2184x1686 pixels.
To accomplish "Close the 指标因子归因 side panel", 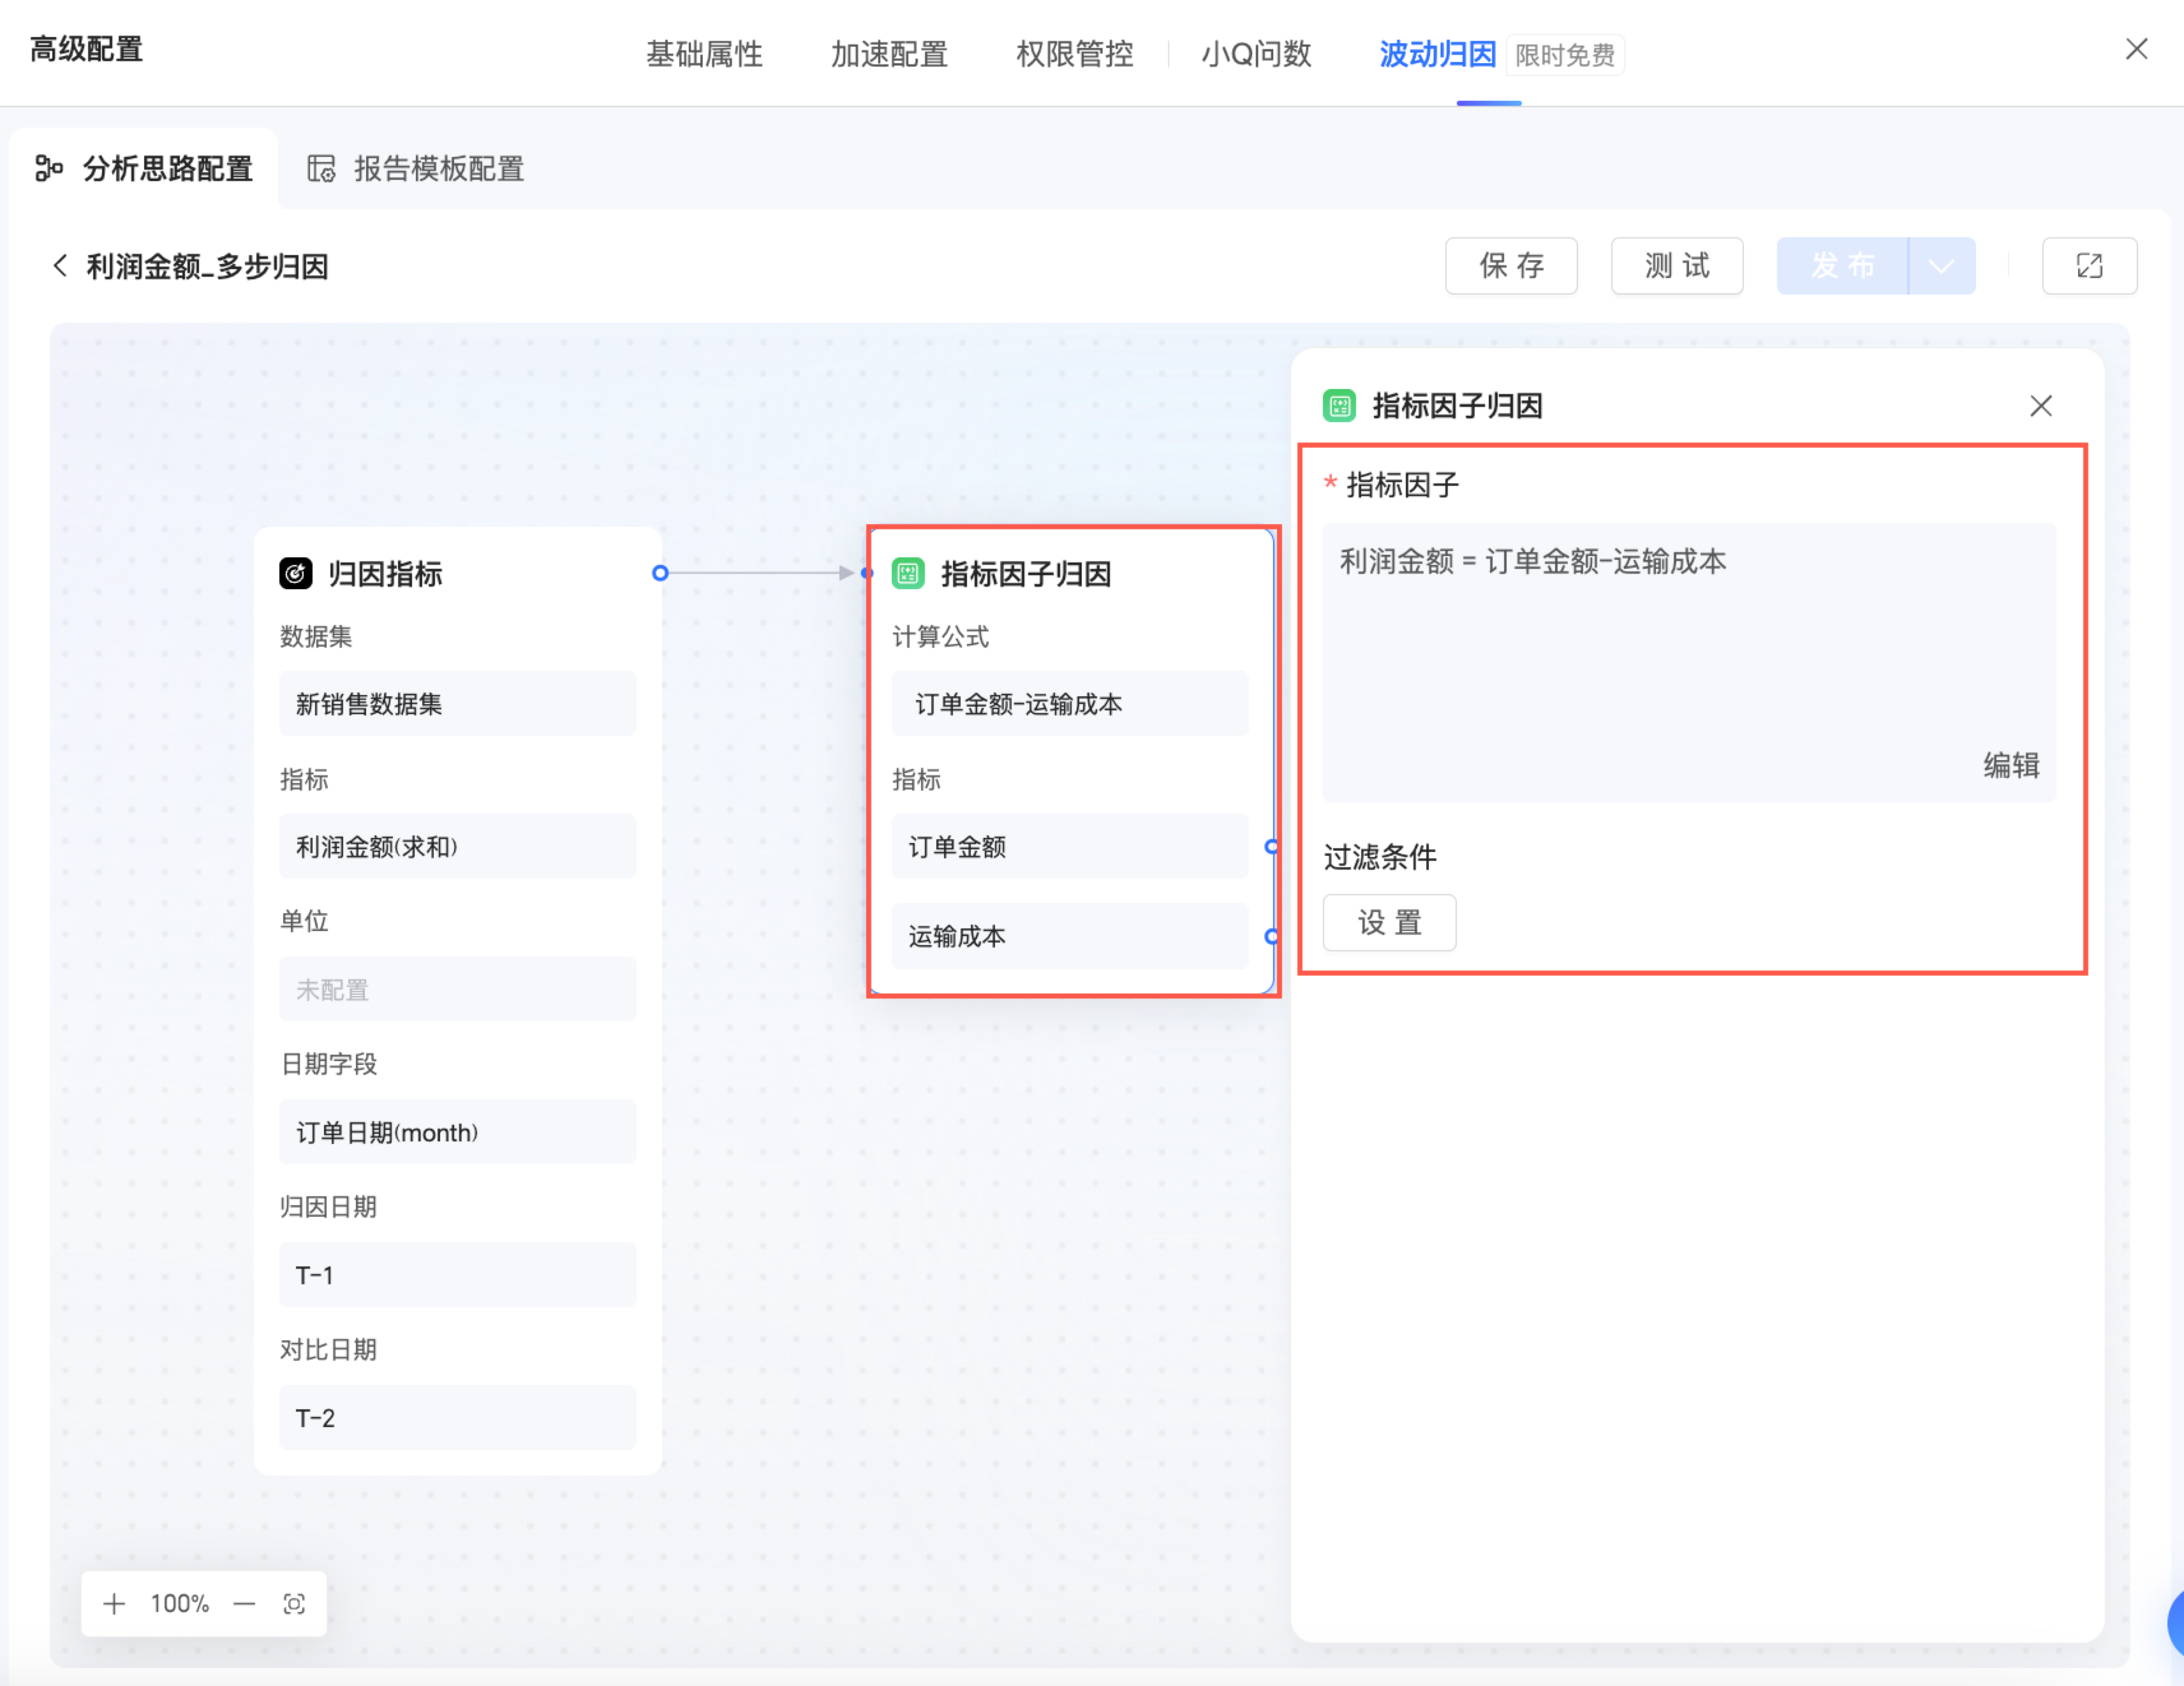I will click(2040, 405).
